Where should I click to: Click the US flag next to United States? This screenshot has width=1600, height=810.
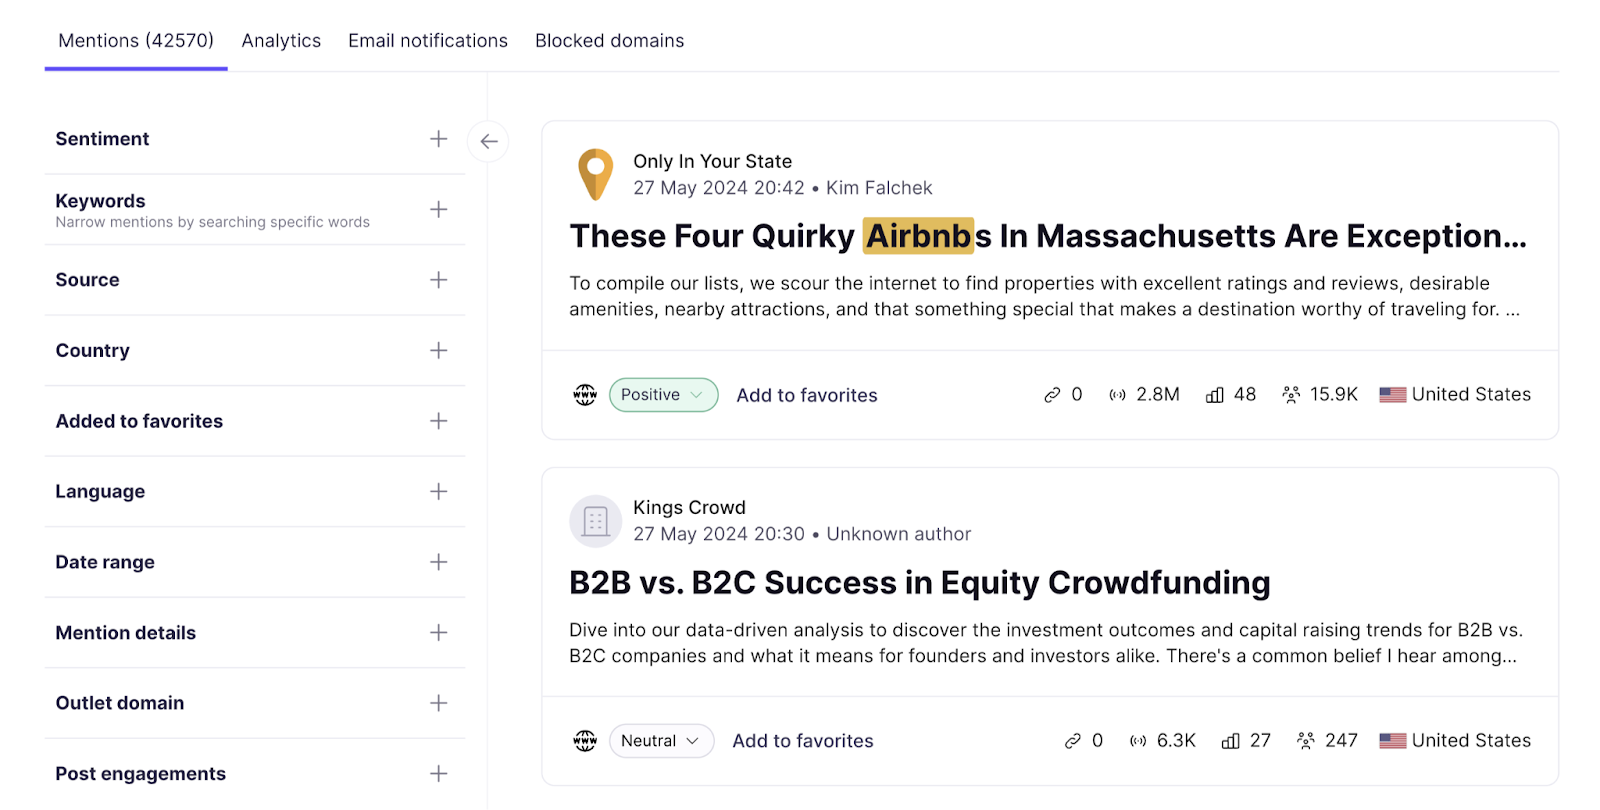tap(1392, 394)
